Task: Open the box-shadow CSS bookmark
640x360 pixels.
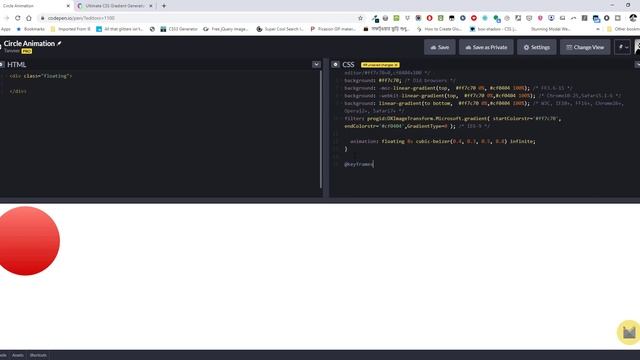Action: tap(493, 29)
